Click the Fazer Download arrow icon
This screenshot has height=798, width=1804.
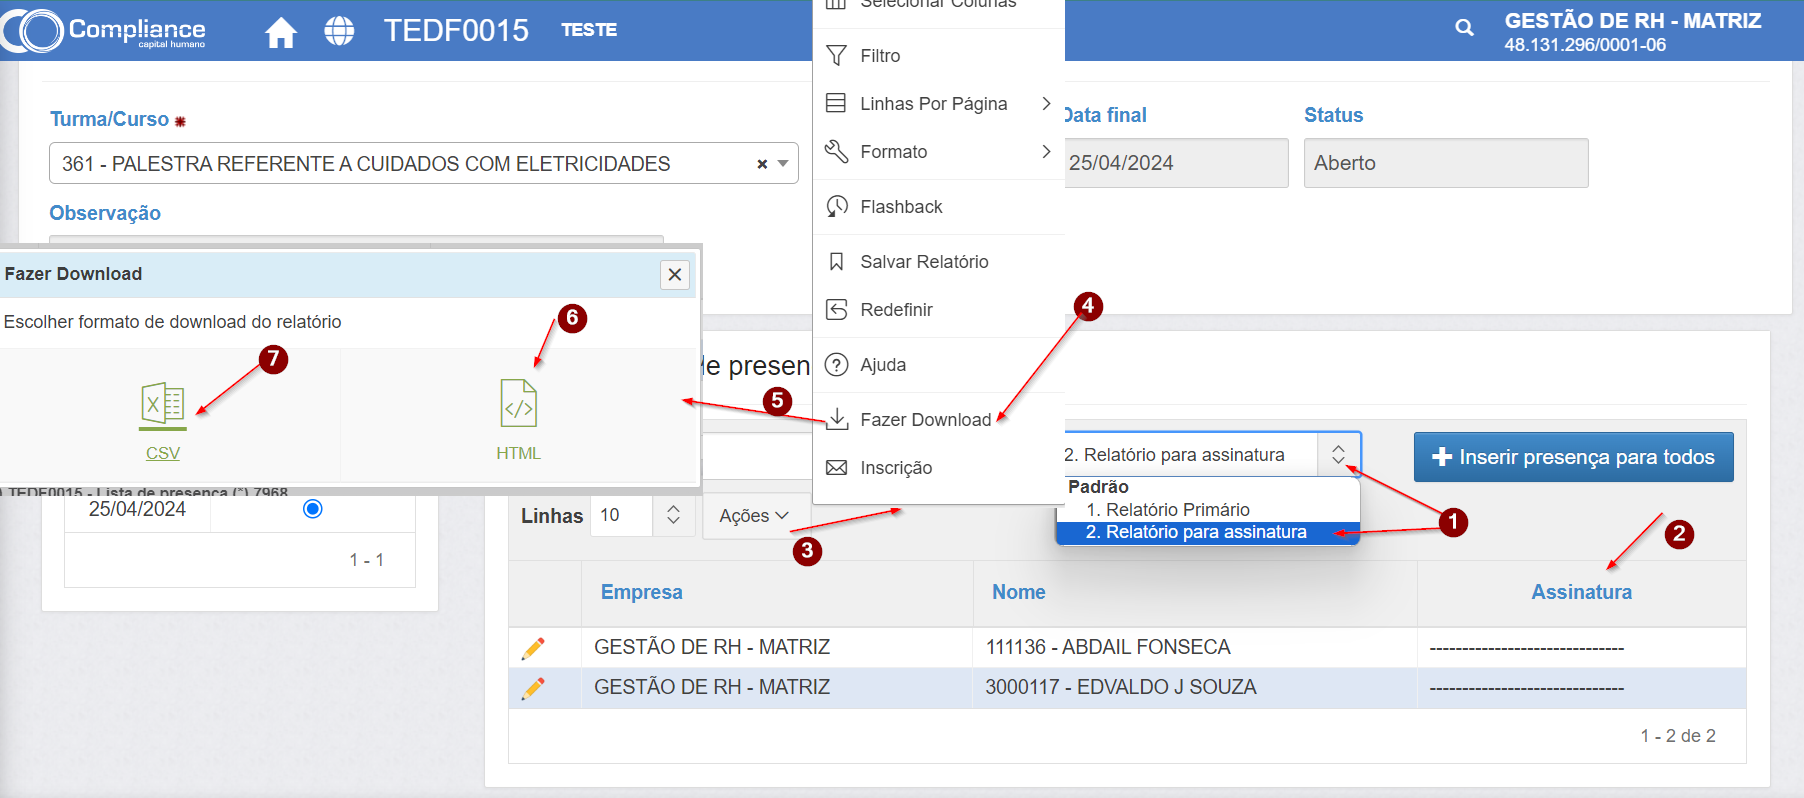(x=837, y=419)
